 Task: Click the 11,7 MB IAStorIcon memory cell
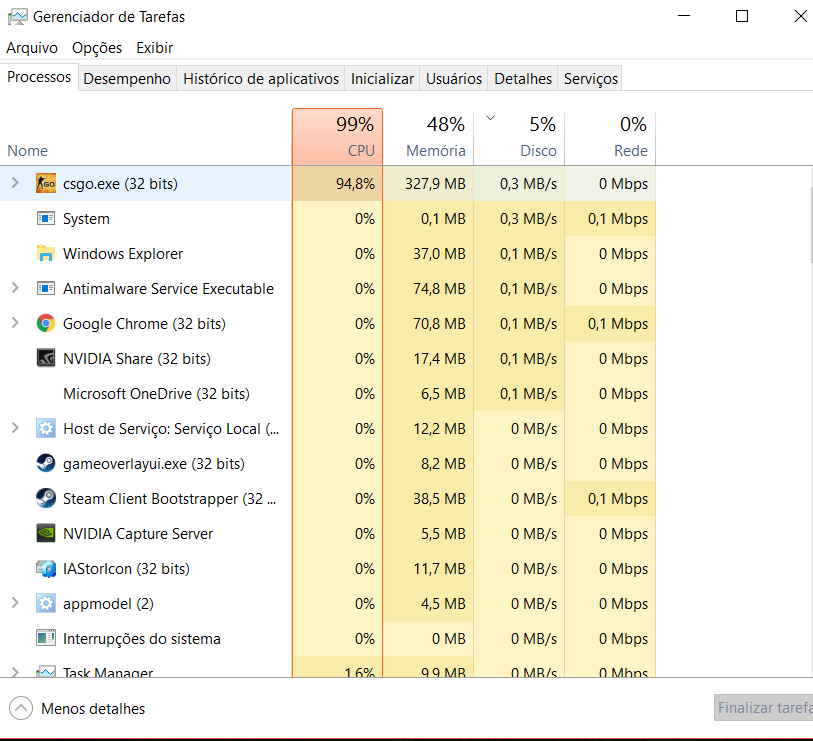tap(428, 568)
